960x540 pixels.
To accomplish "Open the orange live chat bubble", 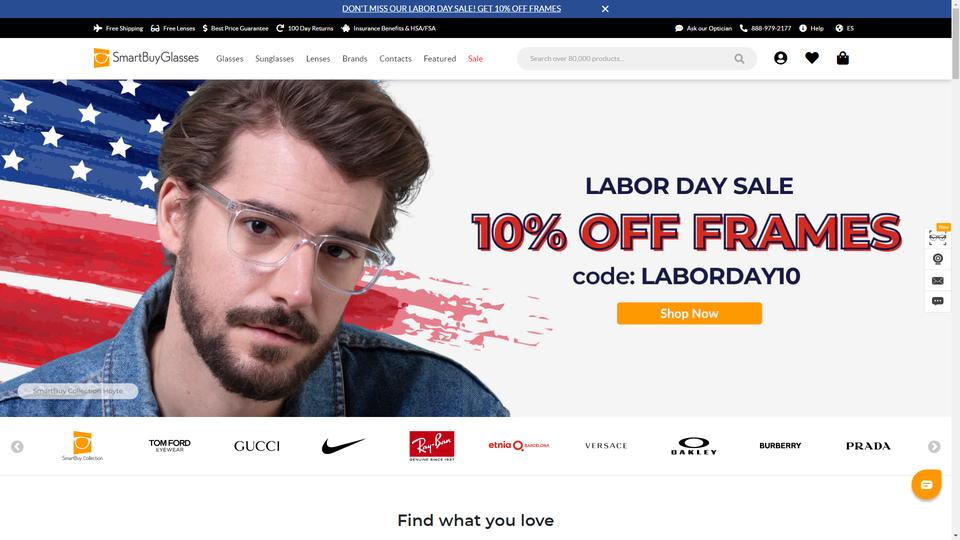I will point(926,484).
